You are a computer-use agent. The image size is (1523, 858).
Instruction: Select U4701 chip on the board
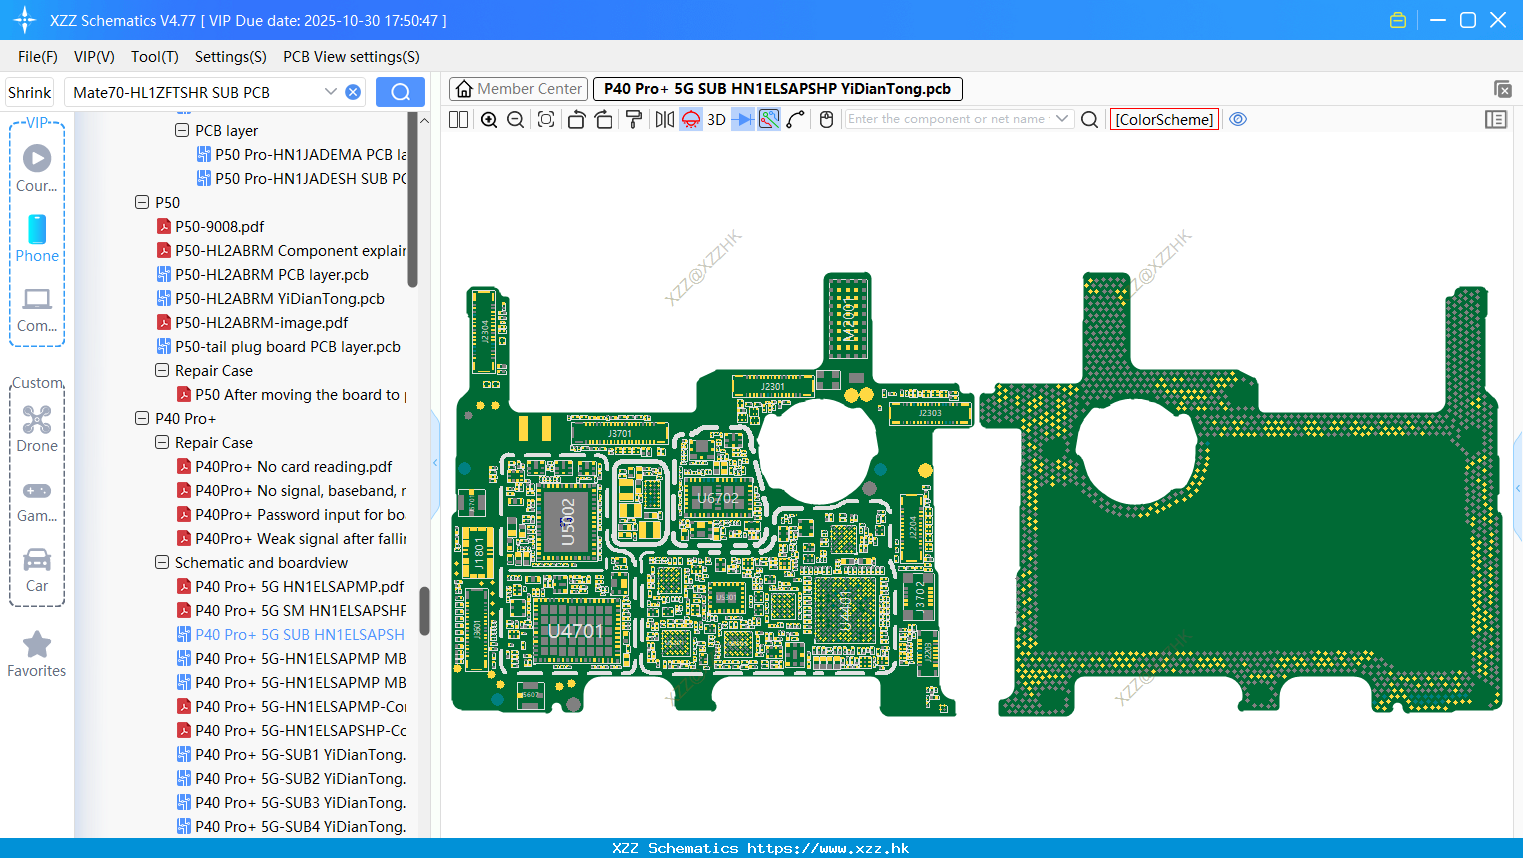click(575, 630)
